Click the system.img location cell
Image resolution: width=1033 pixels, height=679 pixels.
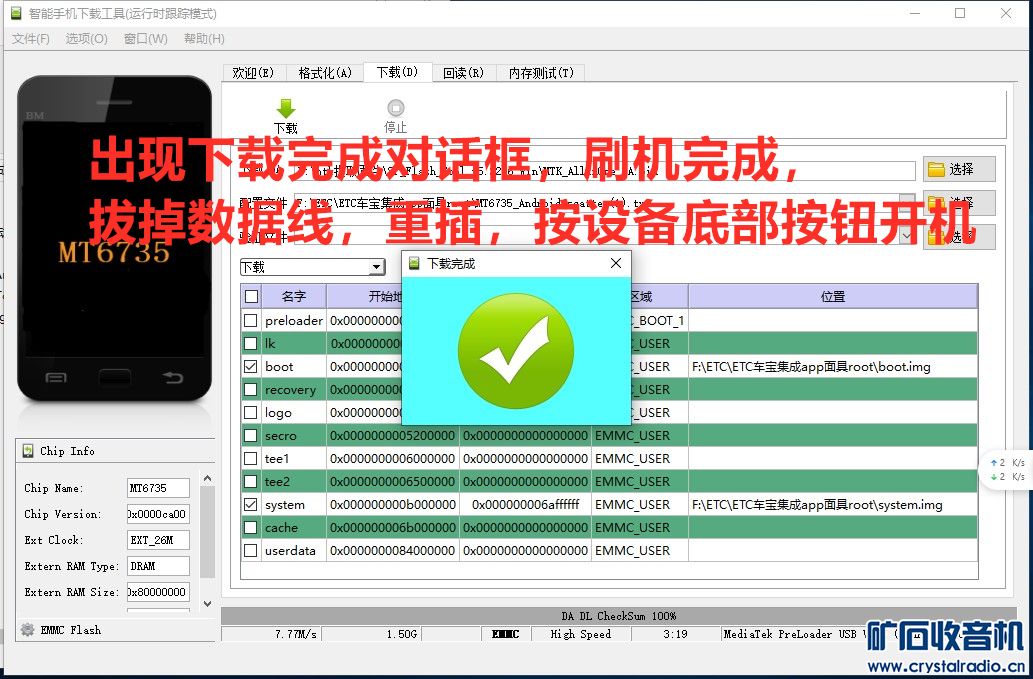tap(833, 505)
